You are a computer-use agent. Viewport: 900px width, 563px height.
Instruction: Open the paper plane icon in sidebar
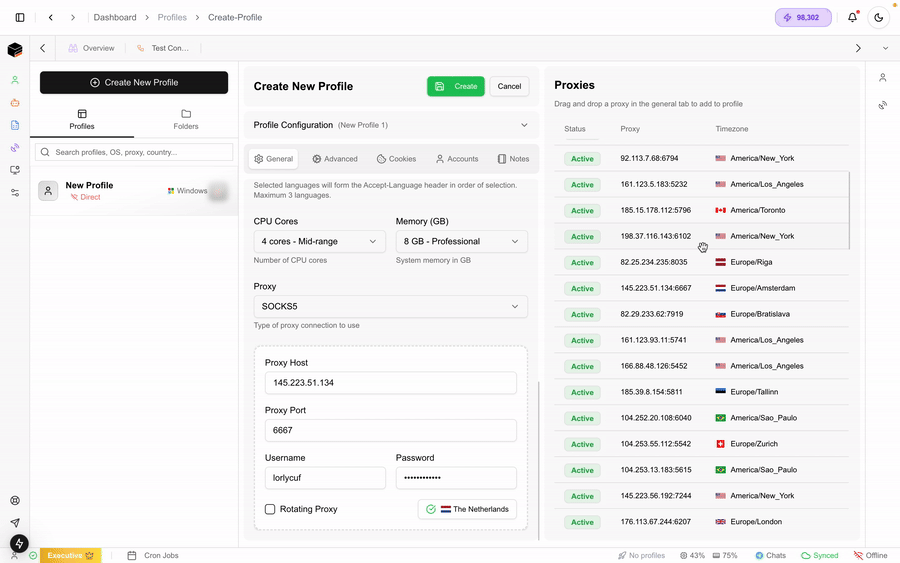tap(15, 523)
